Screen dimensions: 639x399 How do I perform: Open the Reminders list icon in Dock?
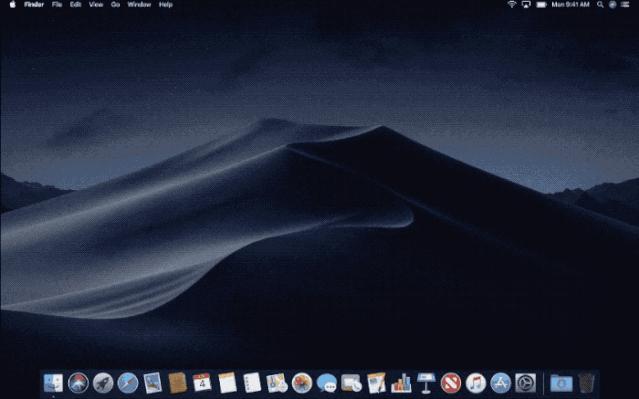click(x=252, y=383)
